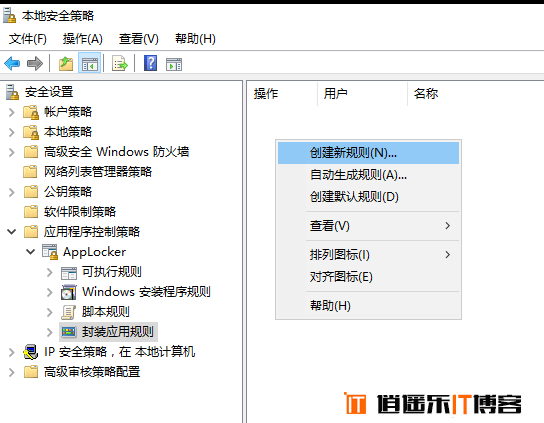Click the Up one level folder icon

click(x=66, y=64)
